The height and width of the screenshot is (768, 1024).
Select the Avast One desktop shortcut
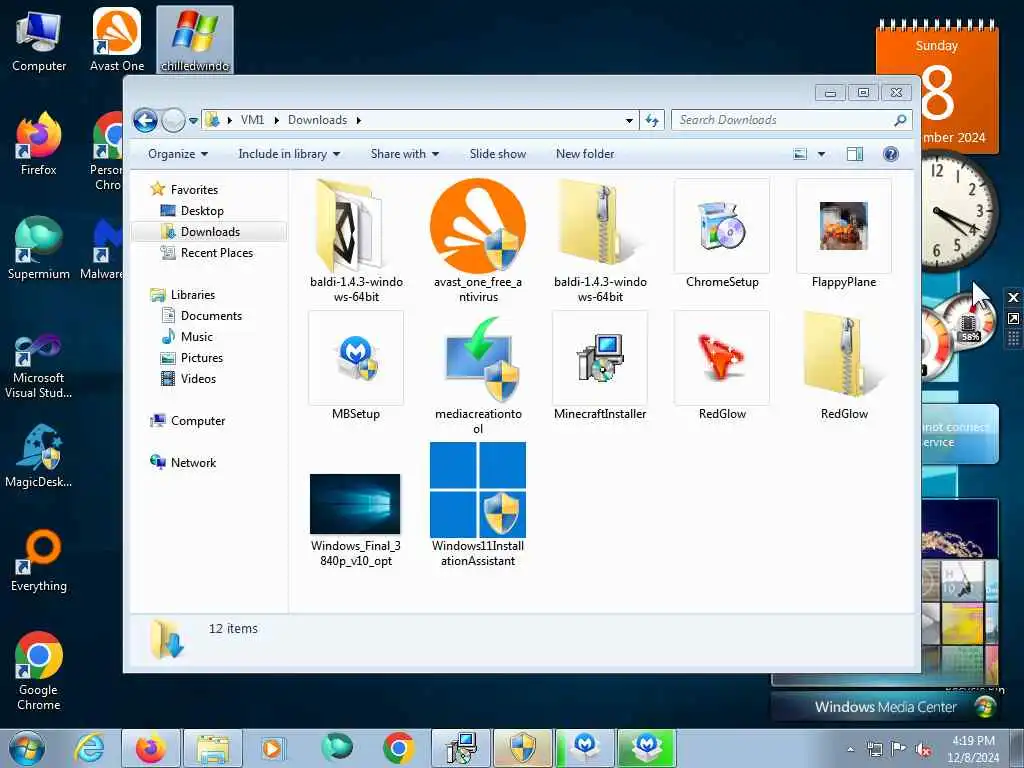117,40
